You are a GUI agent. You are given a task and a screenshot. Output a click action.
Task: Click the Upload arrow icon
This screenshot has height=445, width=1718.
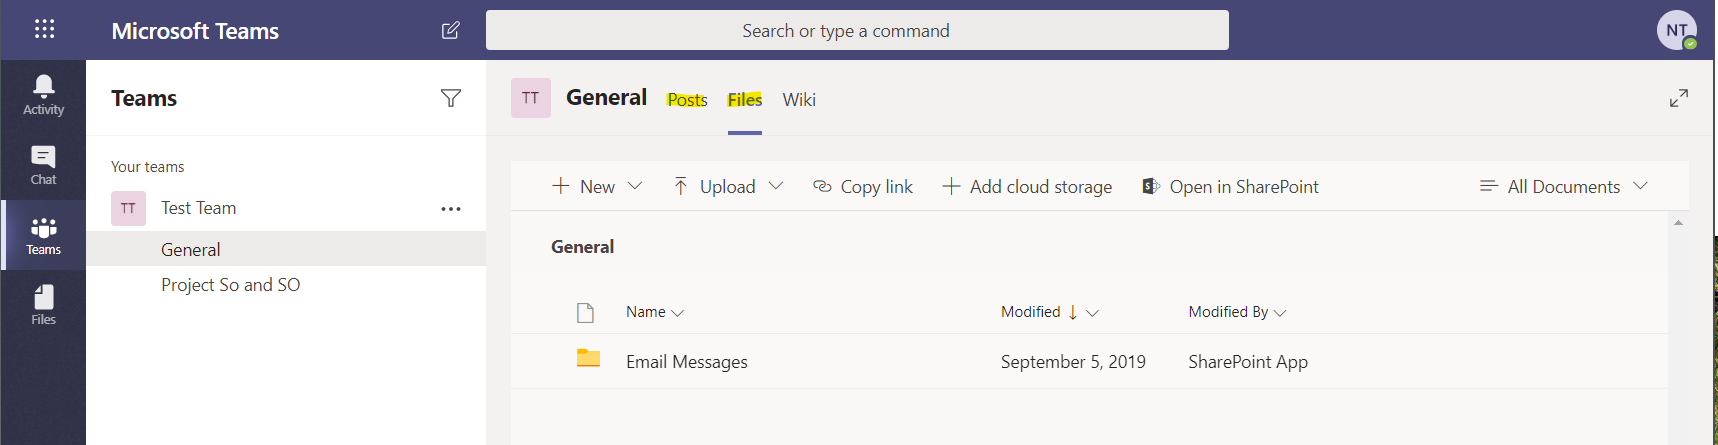tap(680, 186)
